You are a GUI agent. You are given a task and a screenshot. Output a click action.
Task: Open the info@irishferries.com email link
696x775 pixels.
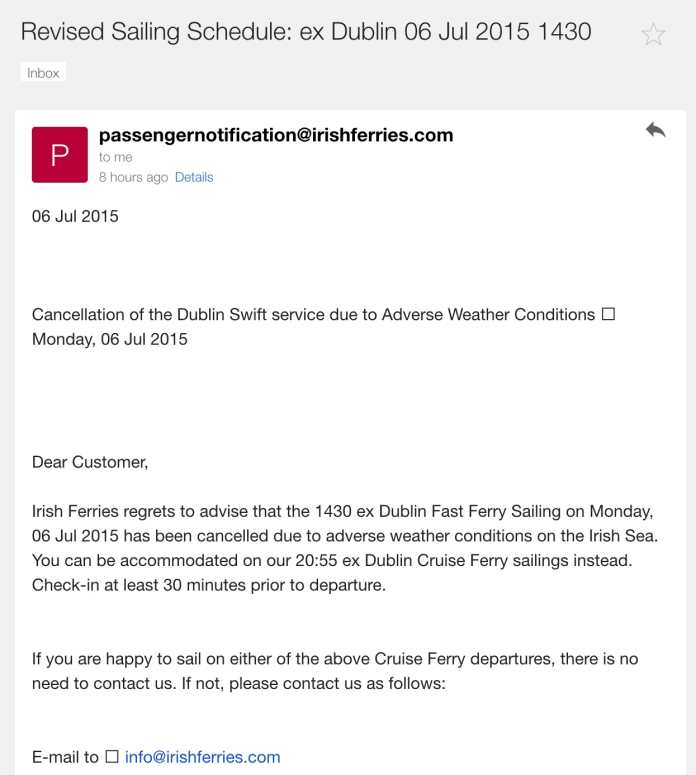tap(202, 757)
